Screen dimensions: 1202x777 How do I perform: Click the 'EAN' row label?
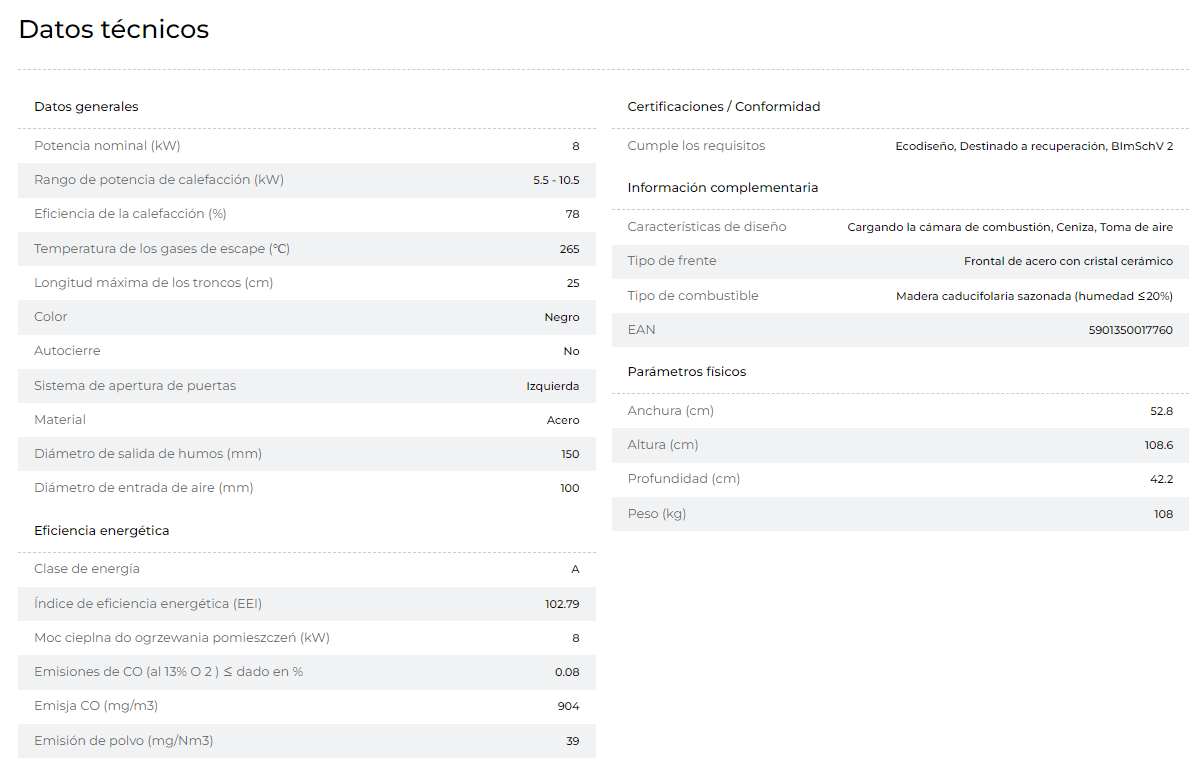[642, 330]
